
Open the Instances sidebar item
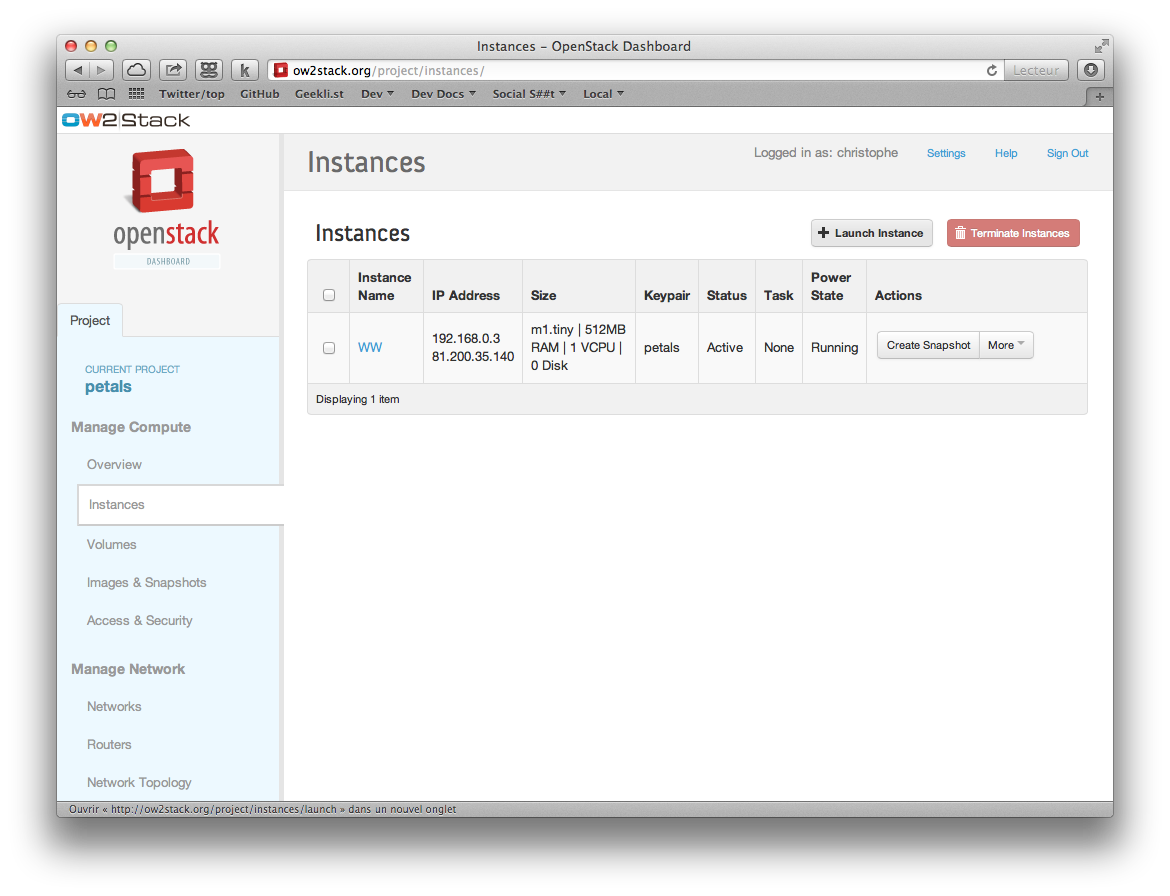tap(181, 504)
